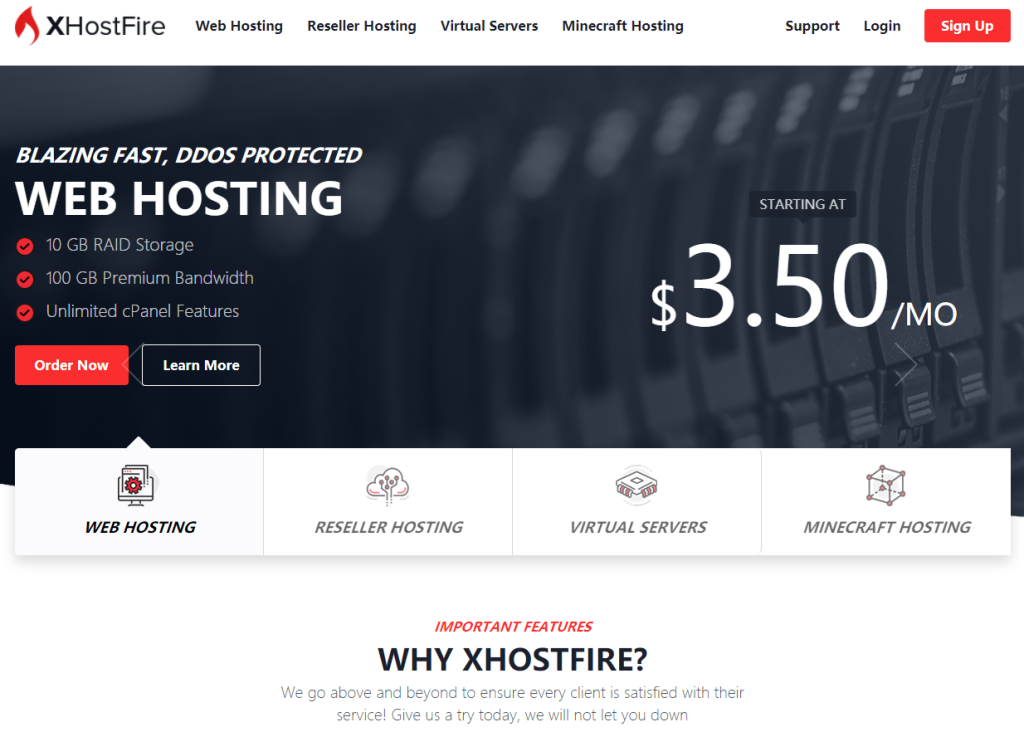This screenshot has height=732, width=1024.
Task: Click the Web Hosting monitor gear icon
Action: 136,485
